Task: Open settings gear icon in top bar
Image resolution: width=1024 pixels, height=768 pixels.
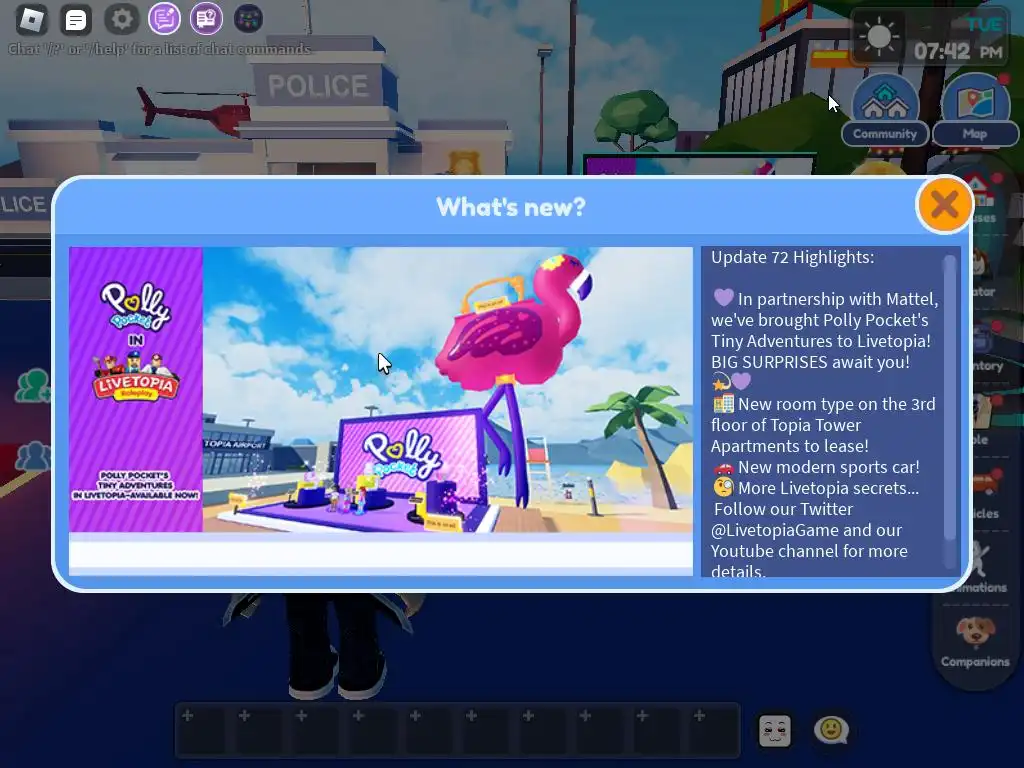Action: click(121, 20)
